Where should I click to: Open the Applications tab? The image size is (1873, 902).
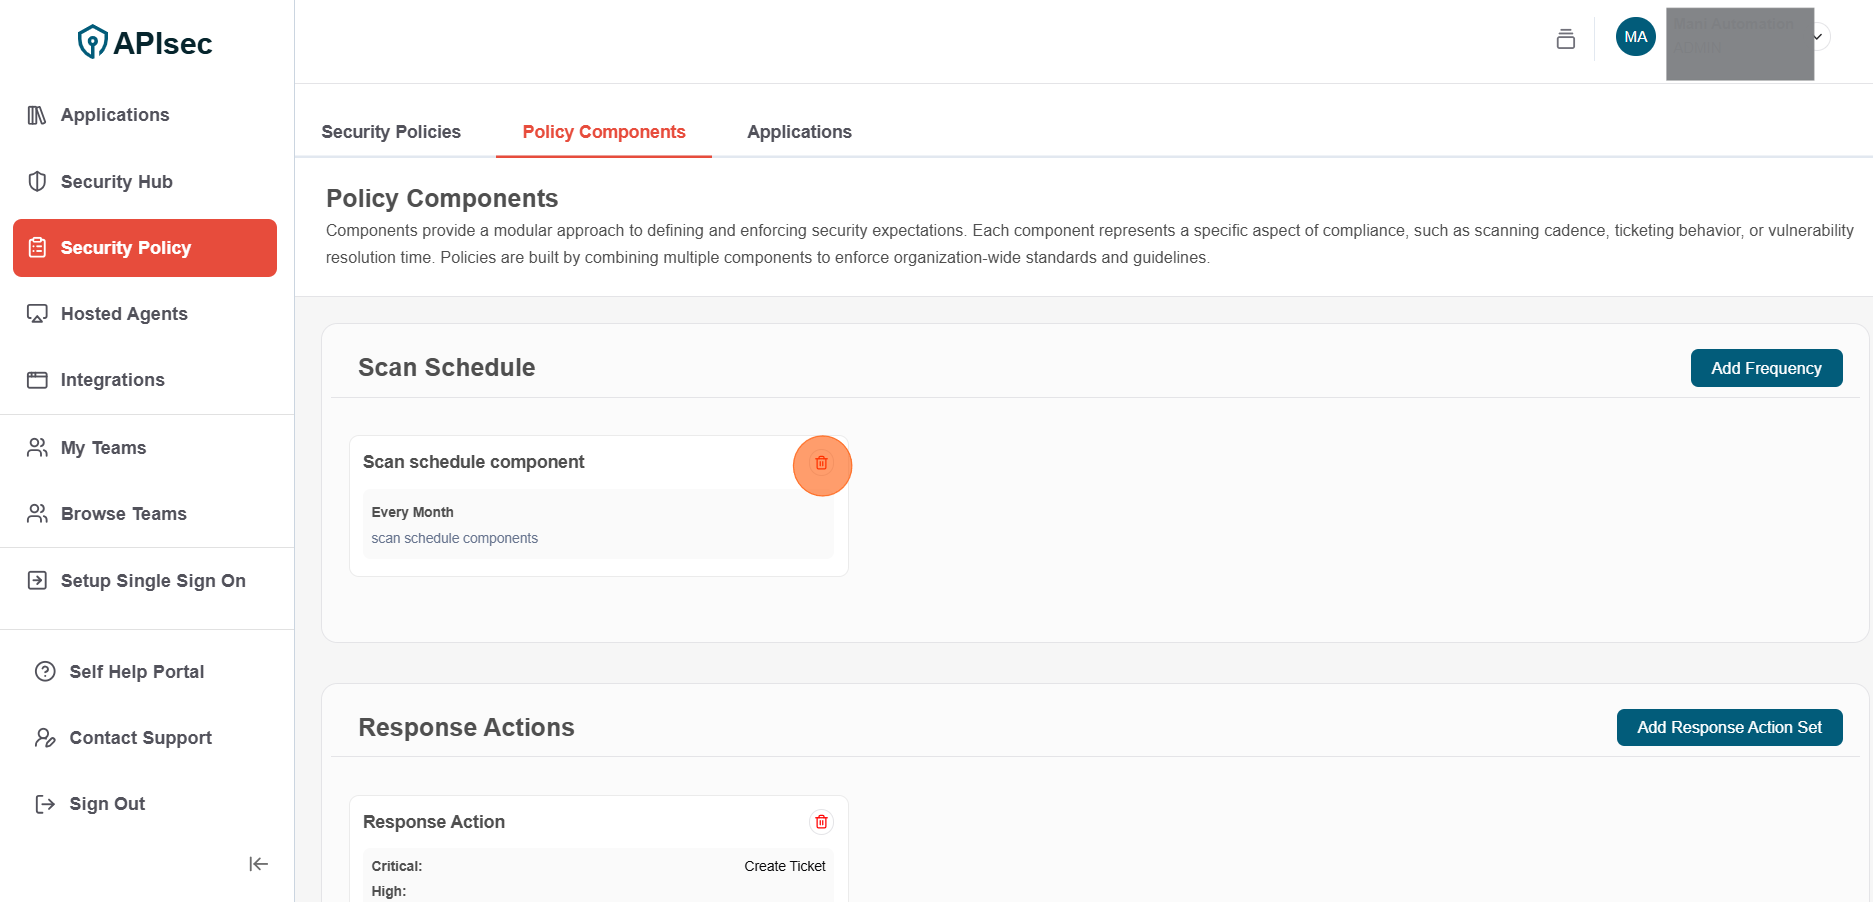[799, 132]
